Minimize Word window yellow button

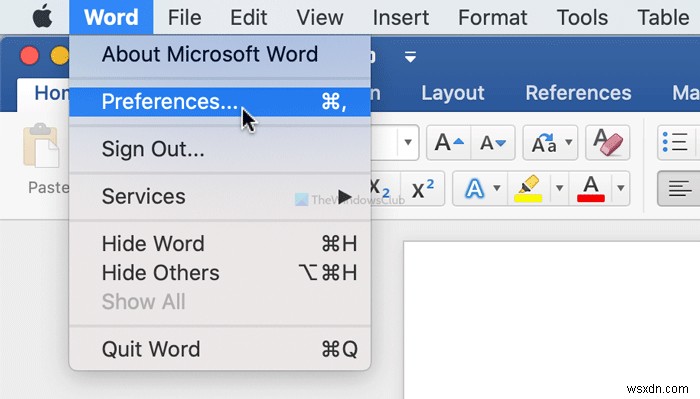[x=60, y=56]
